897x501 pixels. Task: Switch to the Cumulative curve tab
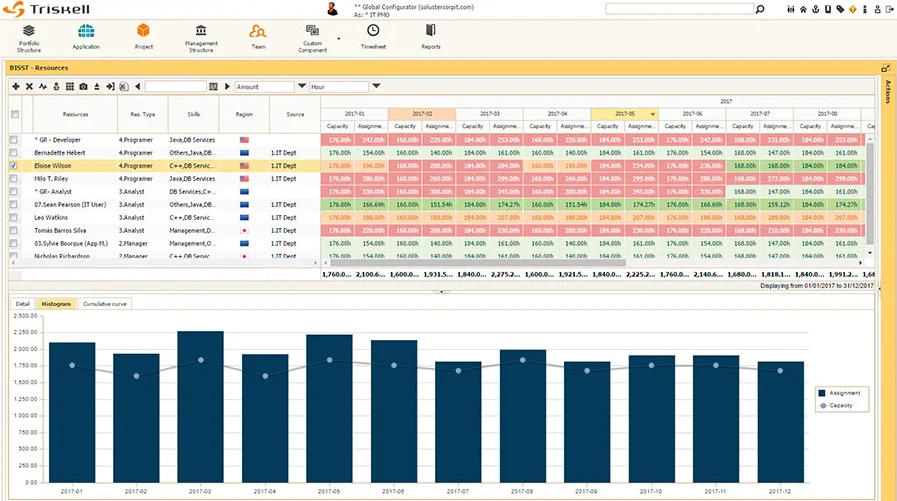pyautogui.click(x=105, y=304)
